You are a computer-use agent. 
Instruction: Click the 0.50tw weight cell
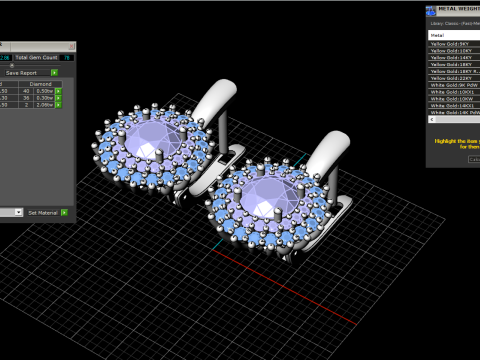point(44,91)
